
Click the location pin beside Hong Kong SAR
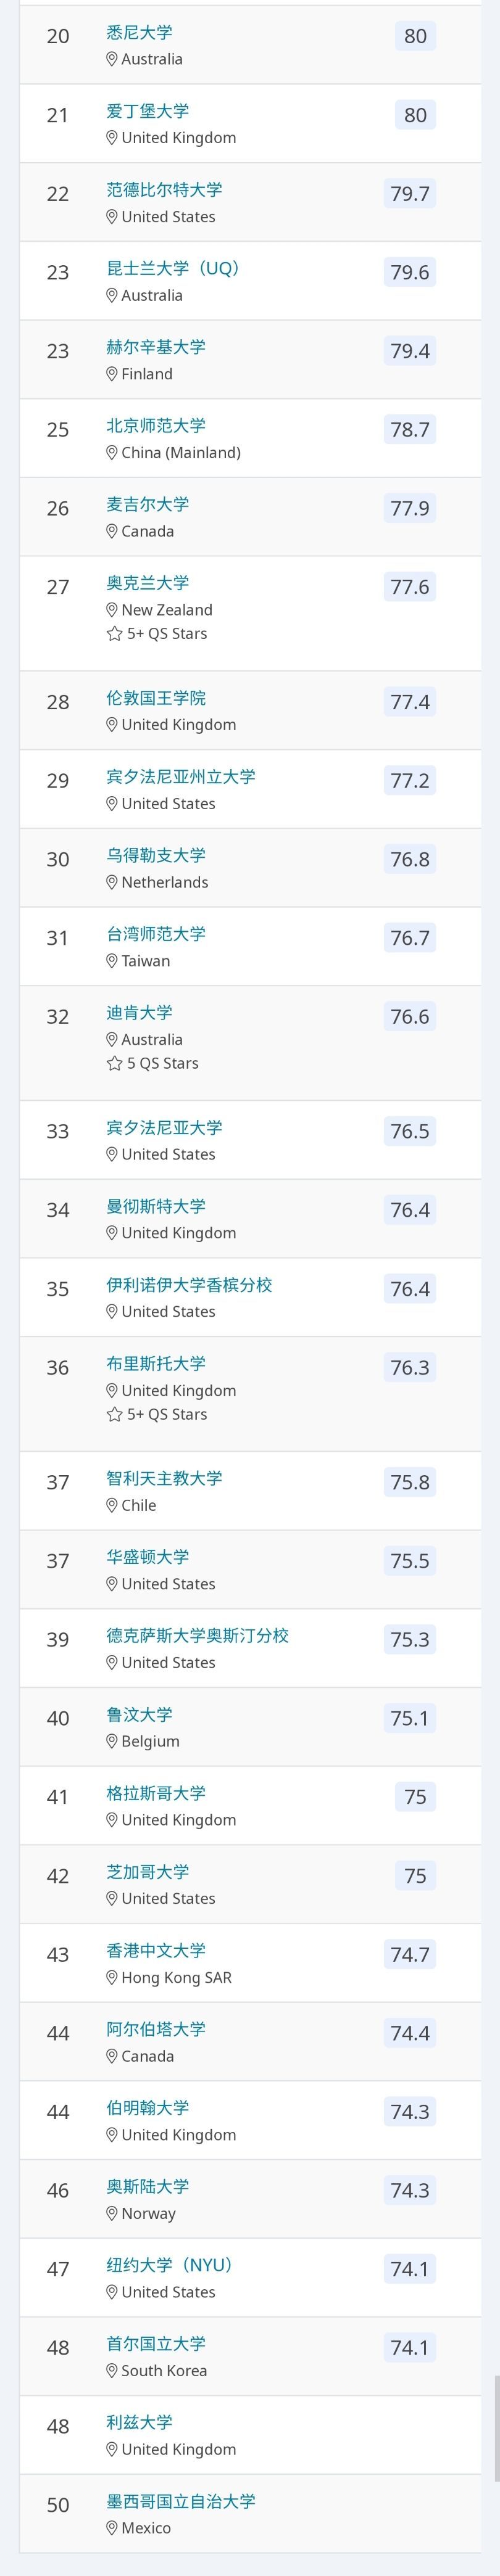(112, 1977)
